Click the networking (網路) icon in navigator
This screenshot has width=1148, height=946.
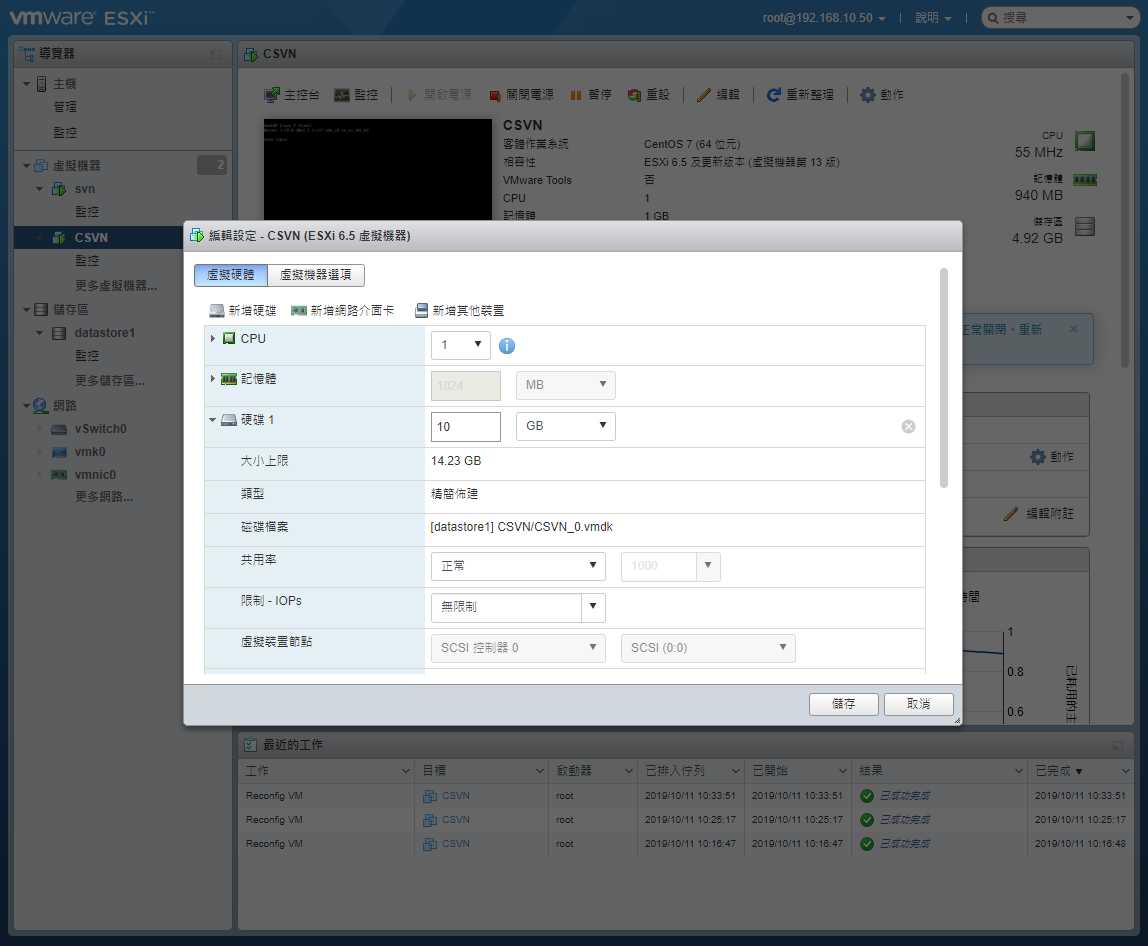[40, 405]
